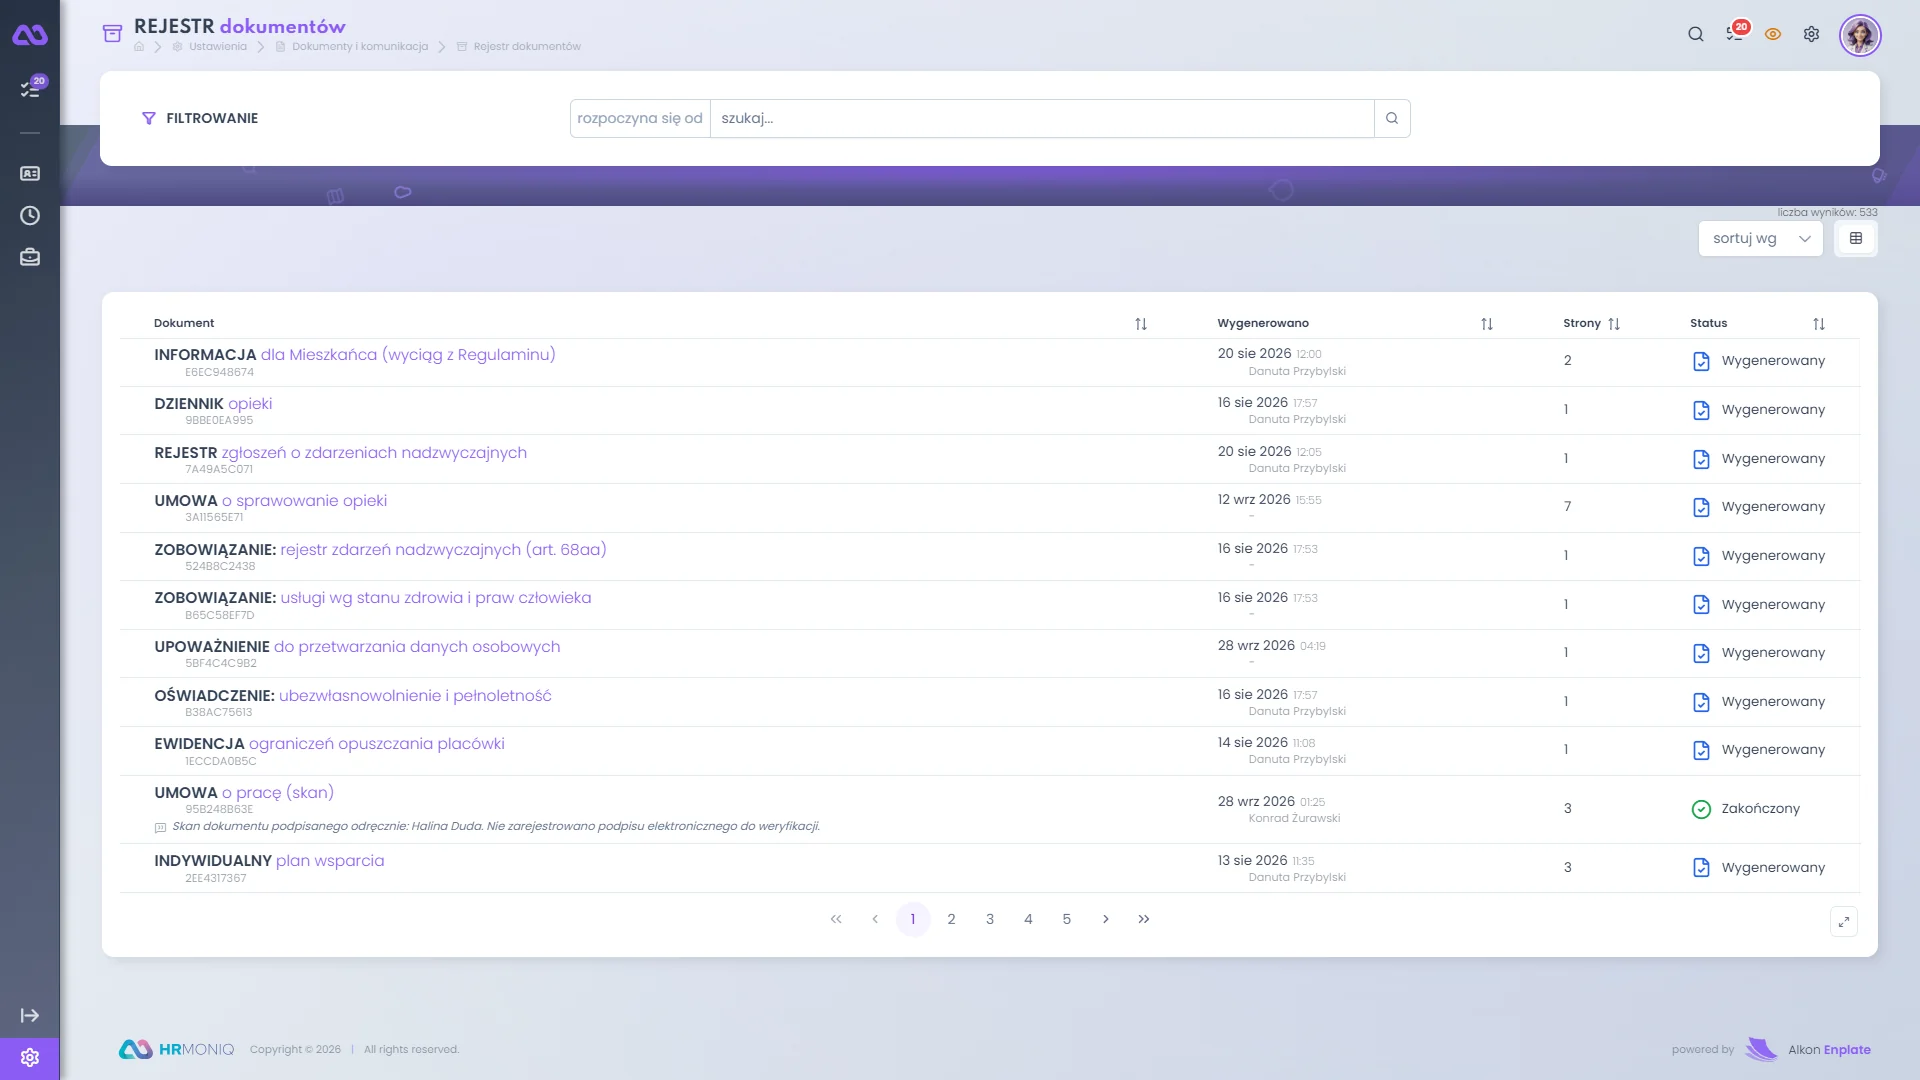The image size is (1920, 1080).
Task: Open the 'rozpoczyna się od' match-mode selector
Action: (640, 118)
